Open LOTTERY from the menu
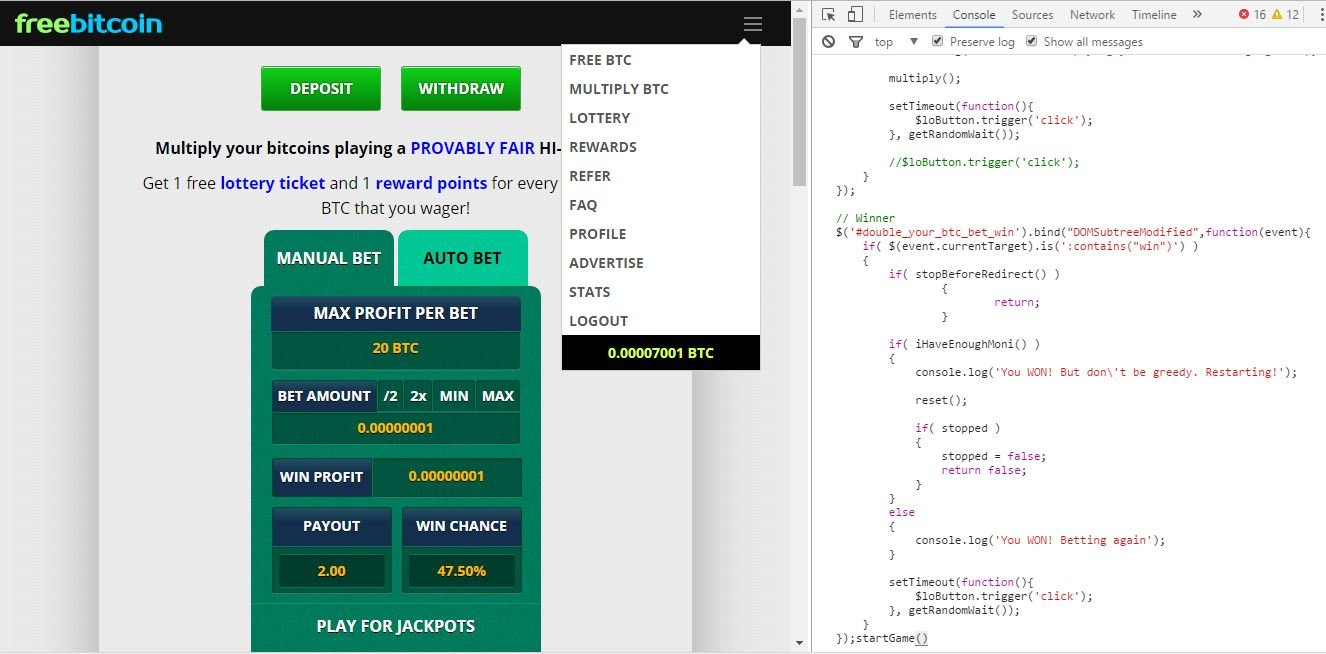Viewport: 1326px width, 654px height. pyautogui.click(x=661, y=118)
